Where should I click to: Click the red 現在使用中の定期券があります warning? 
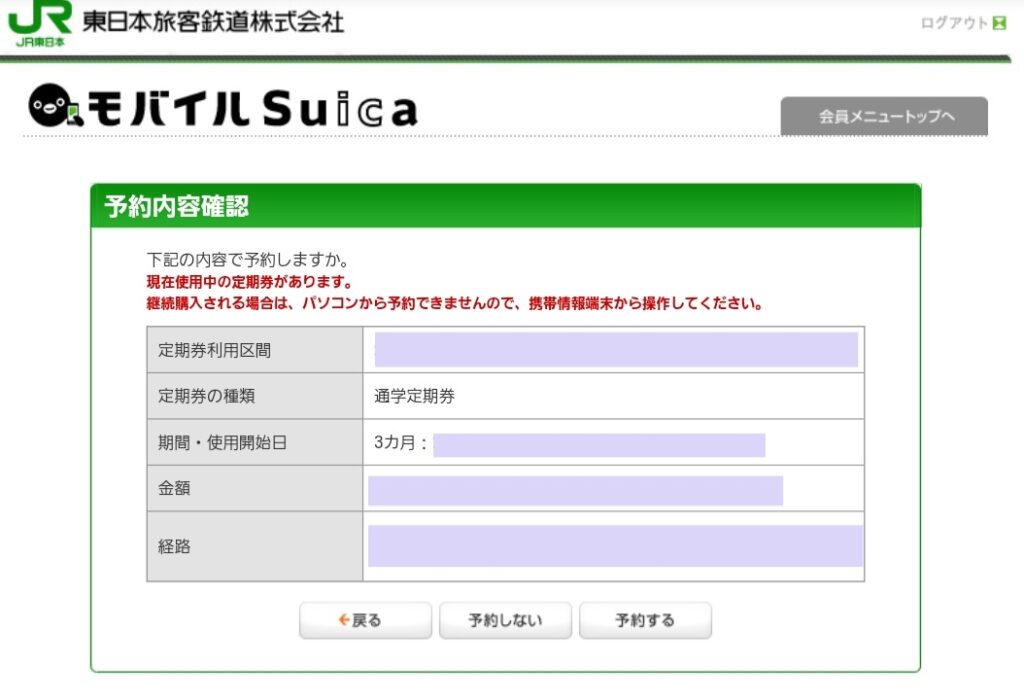click(249, 282)
